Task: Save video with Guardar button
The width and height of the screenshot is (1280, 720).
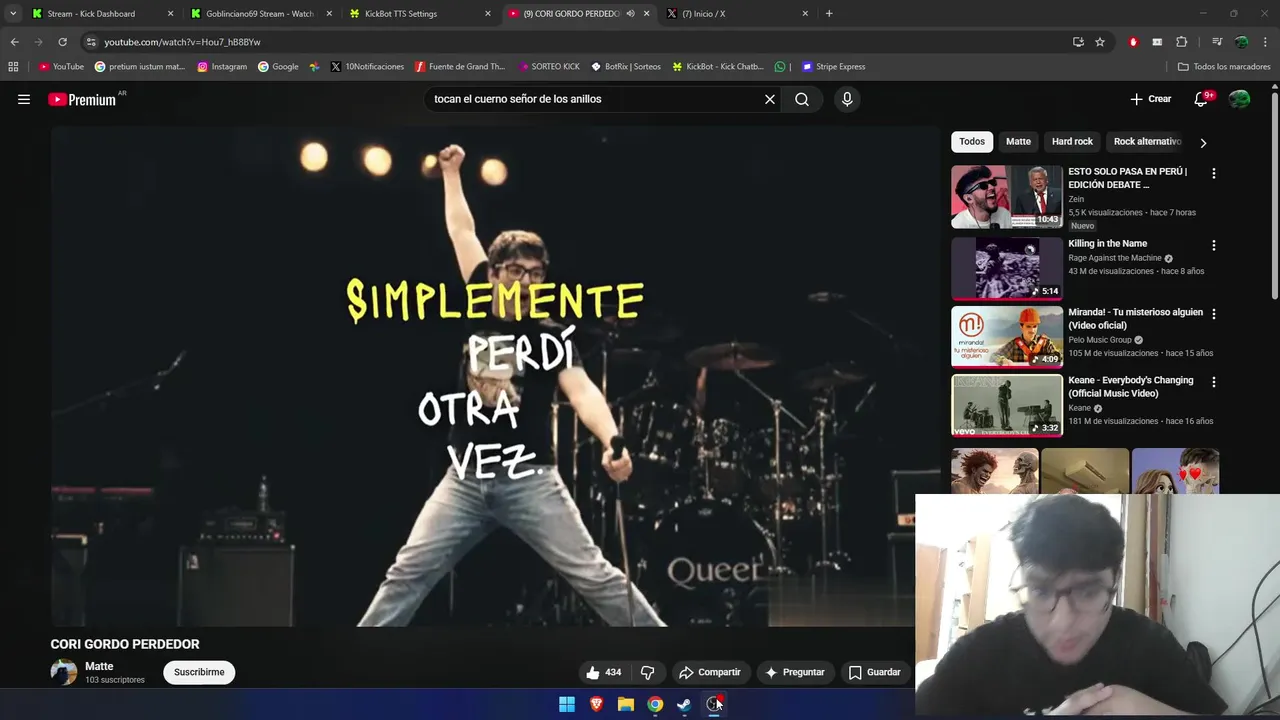Action: point(875,672)
